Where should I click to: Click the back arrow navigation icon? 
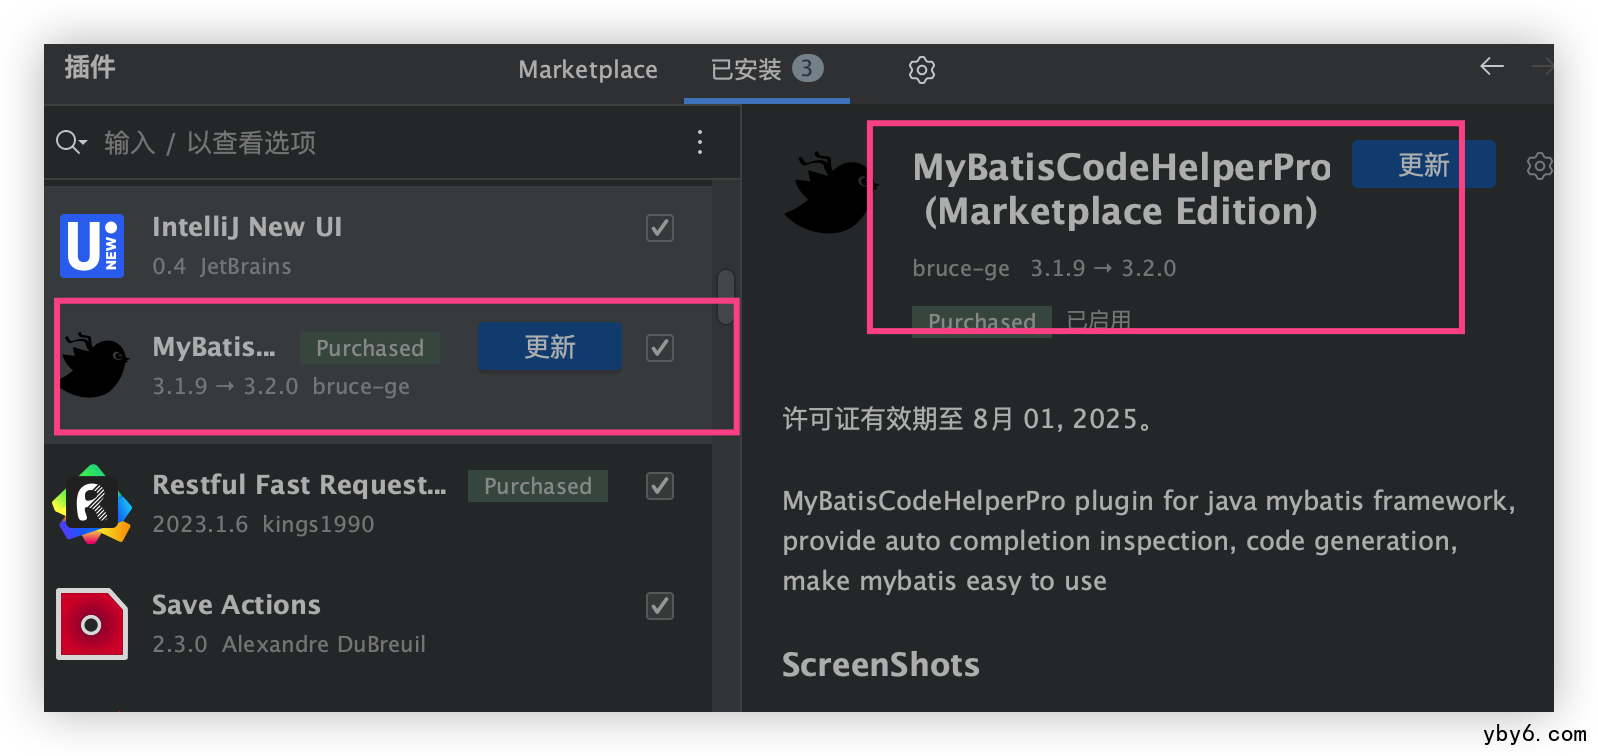(1491, 67)
